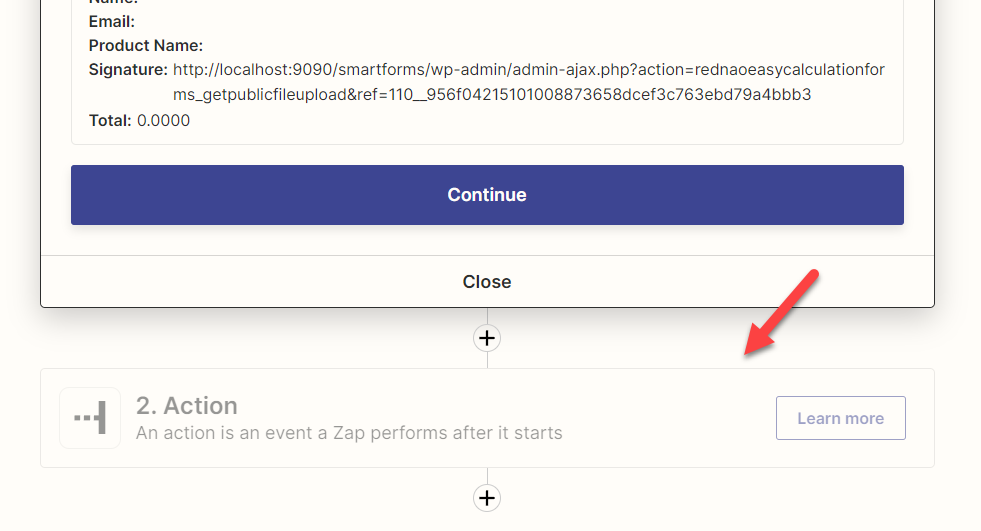
Task: Click the action description text
Action: click(x=349, y=433)
